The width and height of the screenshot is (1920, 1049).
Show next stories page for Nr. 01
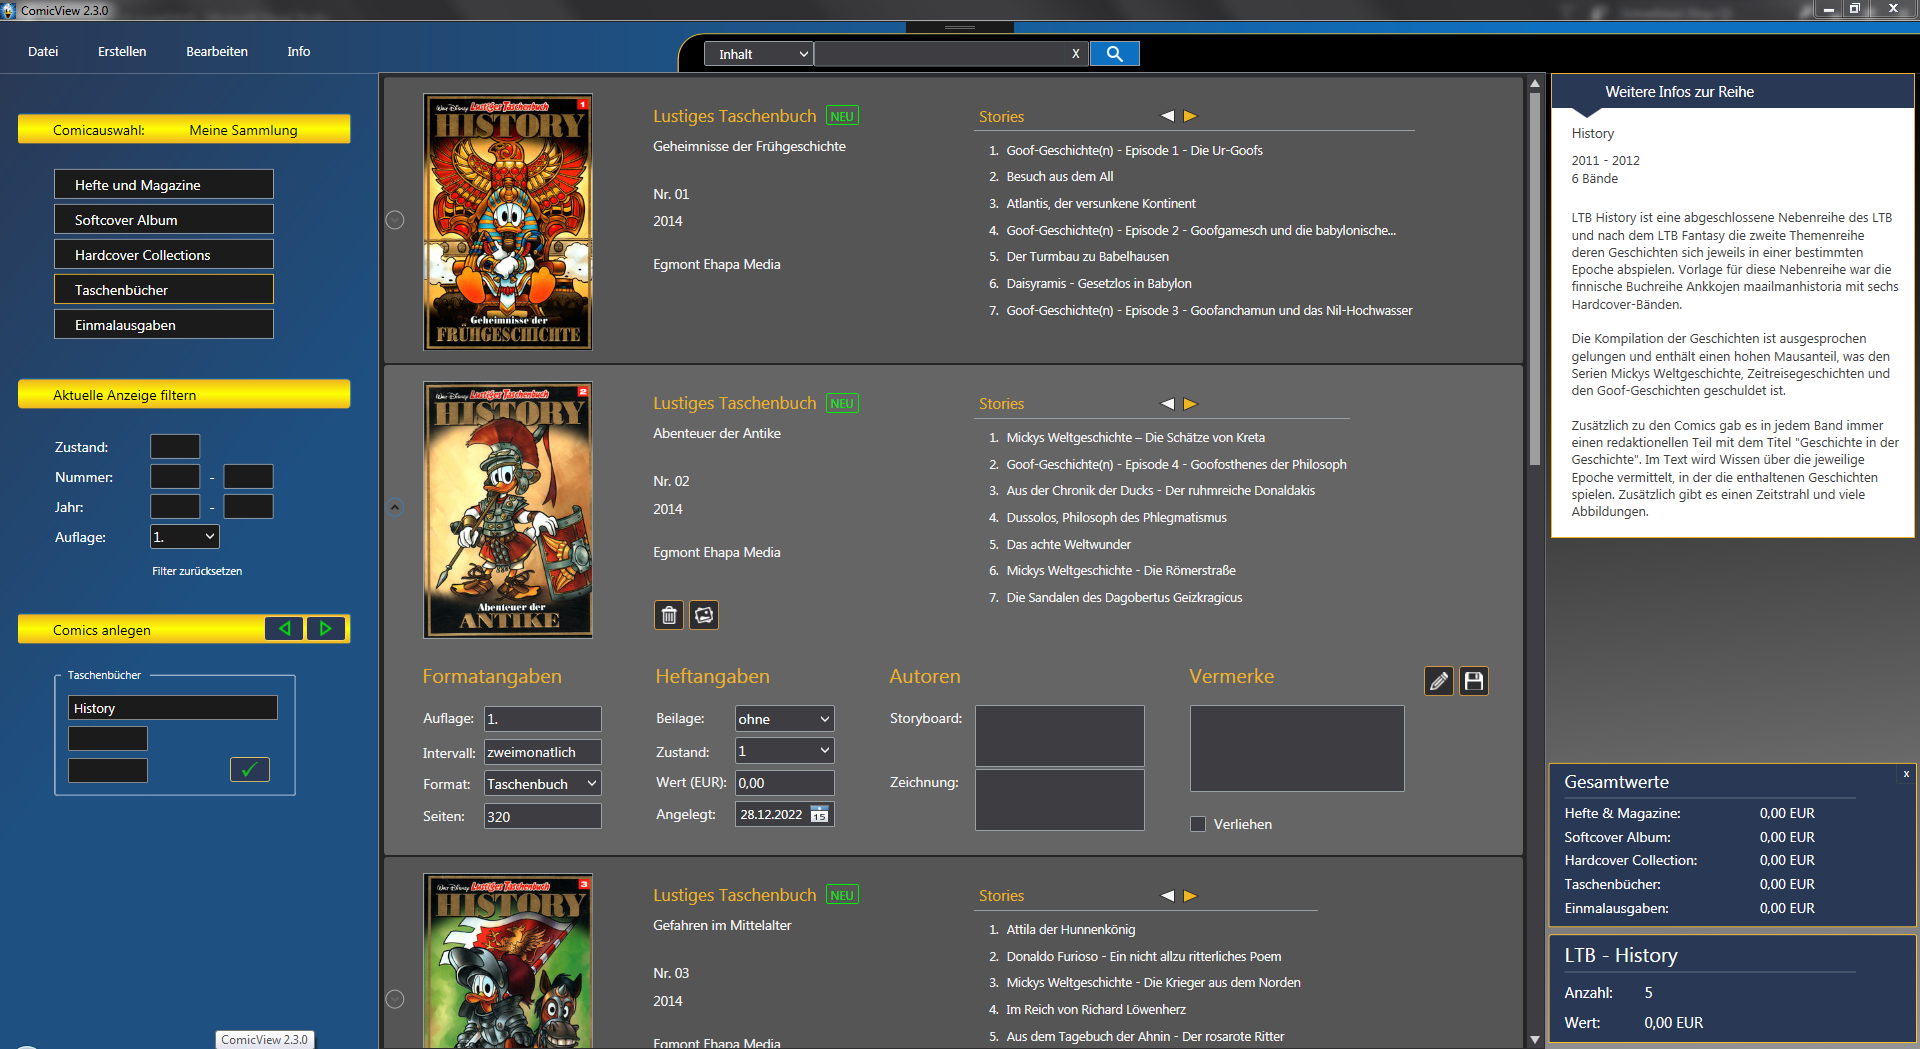[x=1190, y=116]
